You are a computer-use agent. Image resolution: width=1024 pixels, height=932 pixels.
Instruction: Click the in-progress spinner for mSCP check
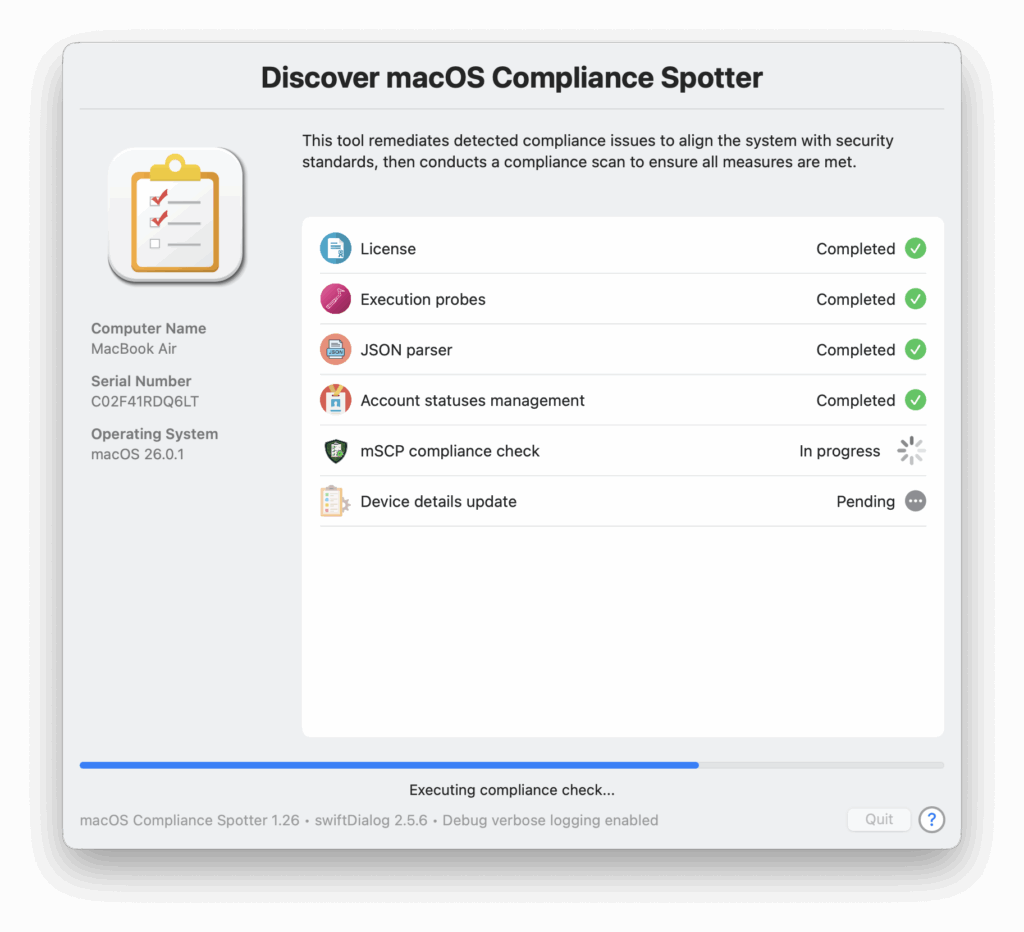pyautogui.click(x=911, y=451)
